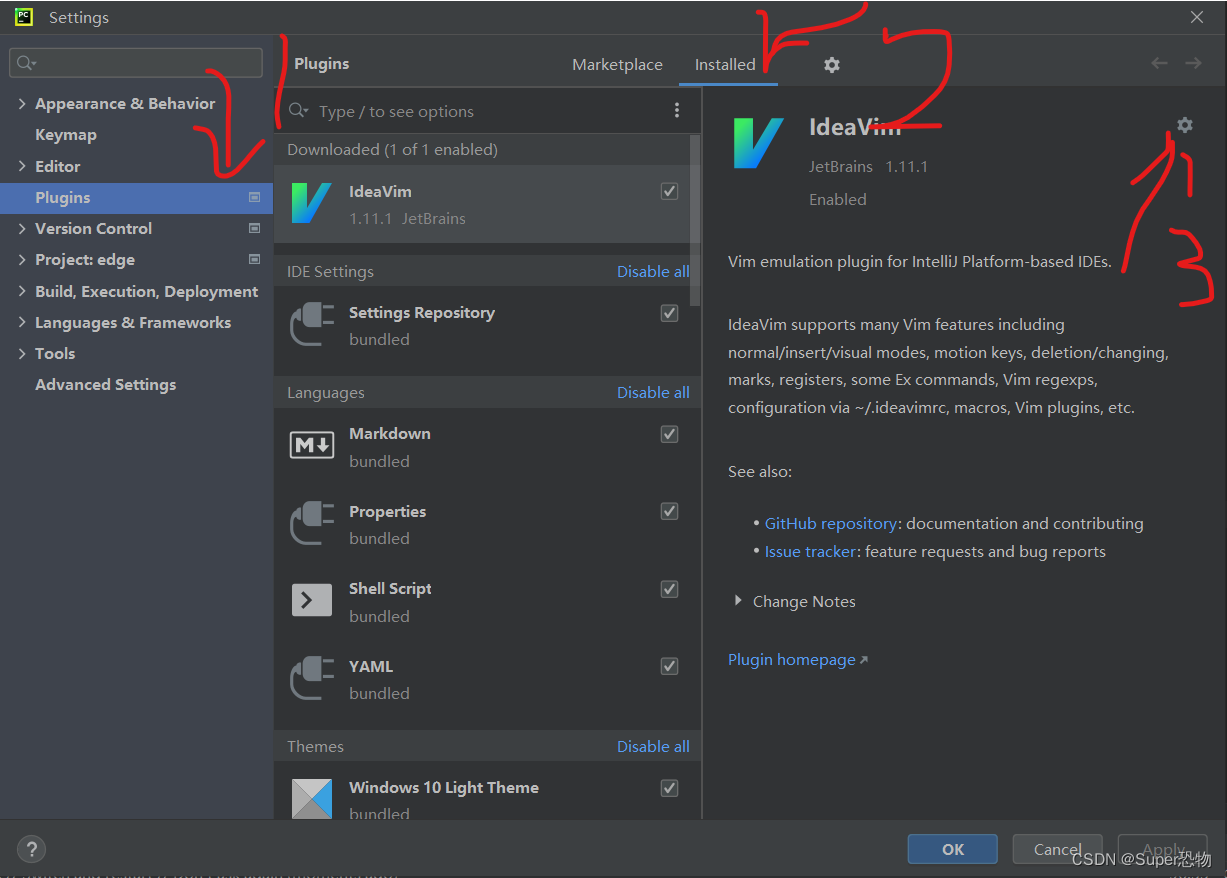Uncheck Windows 10 Light Theme plugin
Viewport: 1227px width, 878px height.
tap(669, 788)
